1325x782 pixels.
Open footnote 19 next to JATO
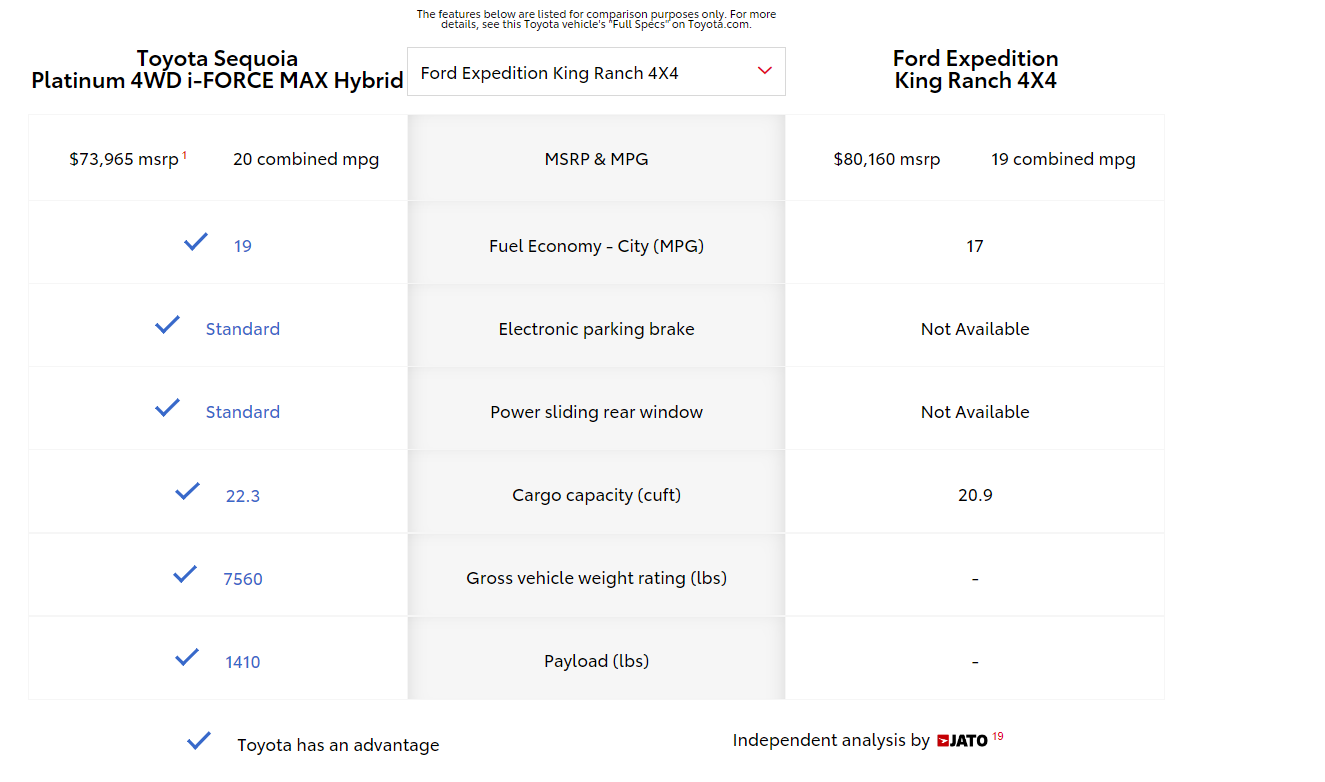click(x=998, y=737)
